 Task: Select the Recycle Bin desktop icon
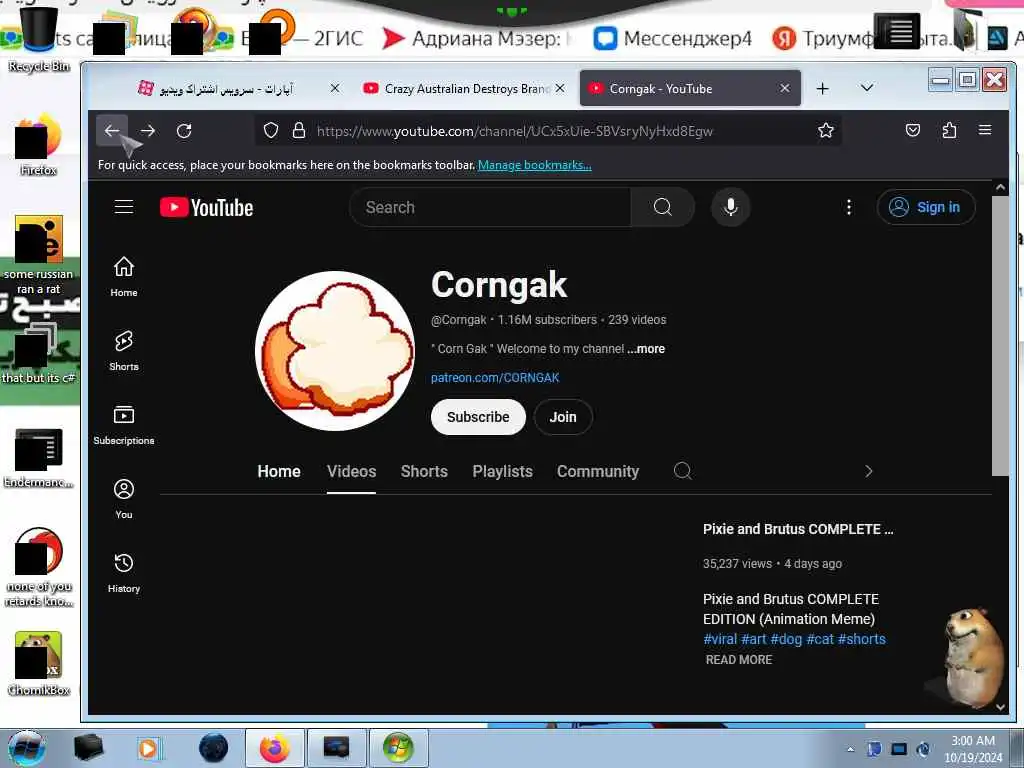point(39,39)
